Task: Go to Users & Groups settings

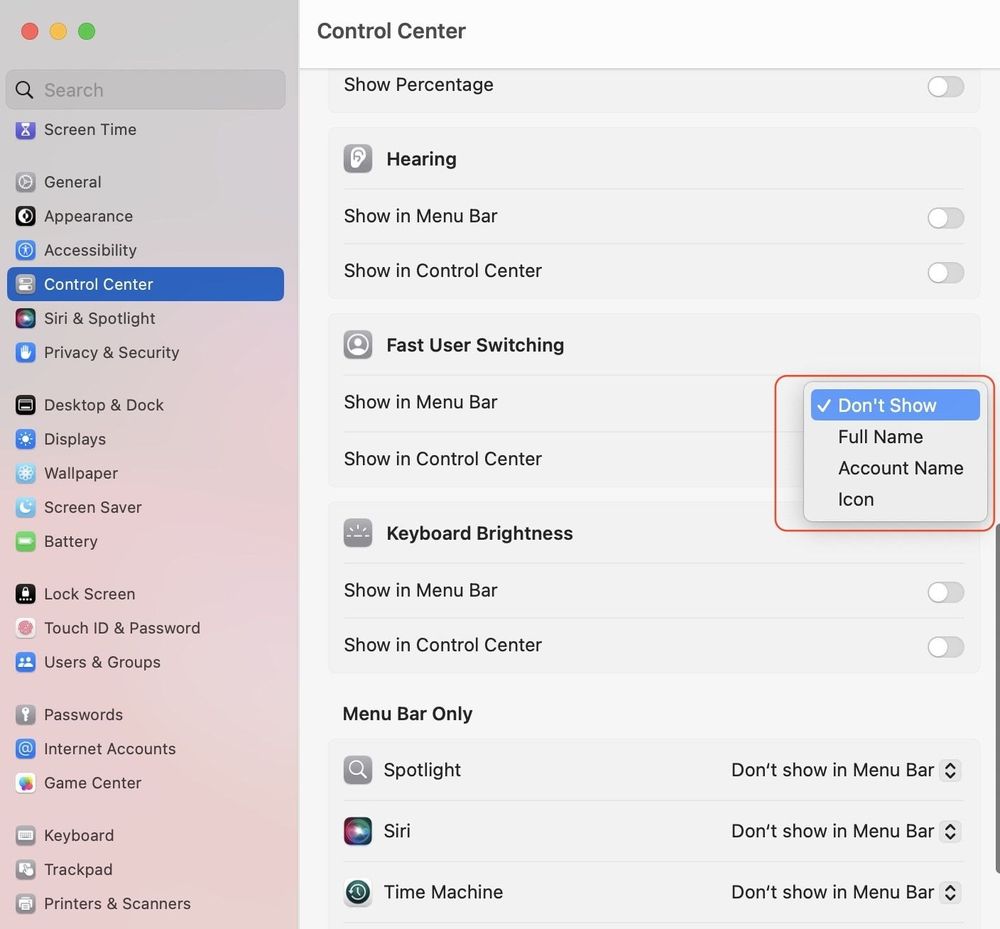Action: (24, 662)
